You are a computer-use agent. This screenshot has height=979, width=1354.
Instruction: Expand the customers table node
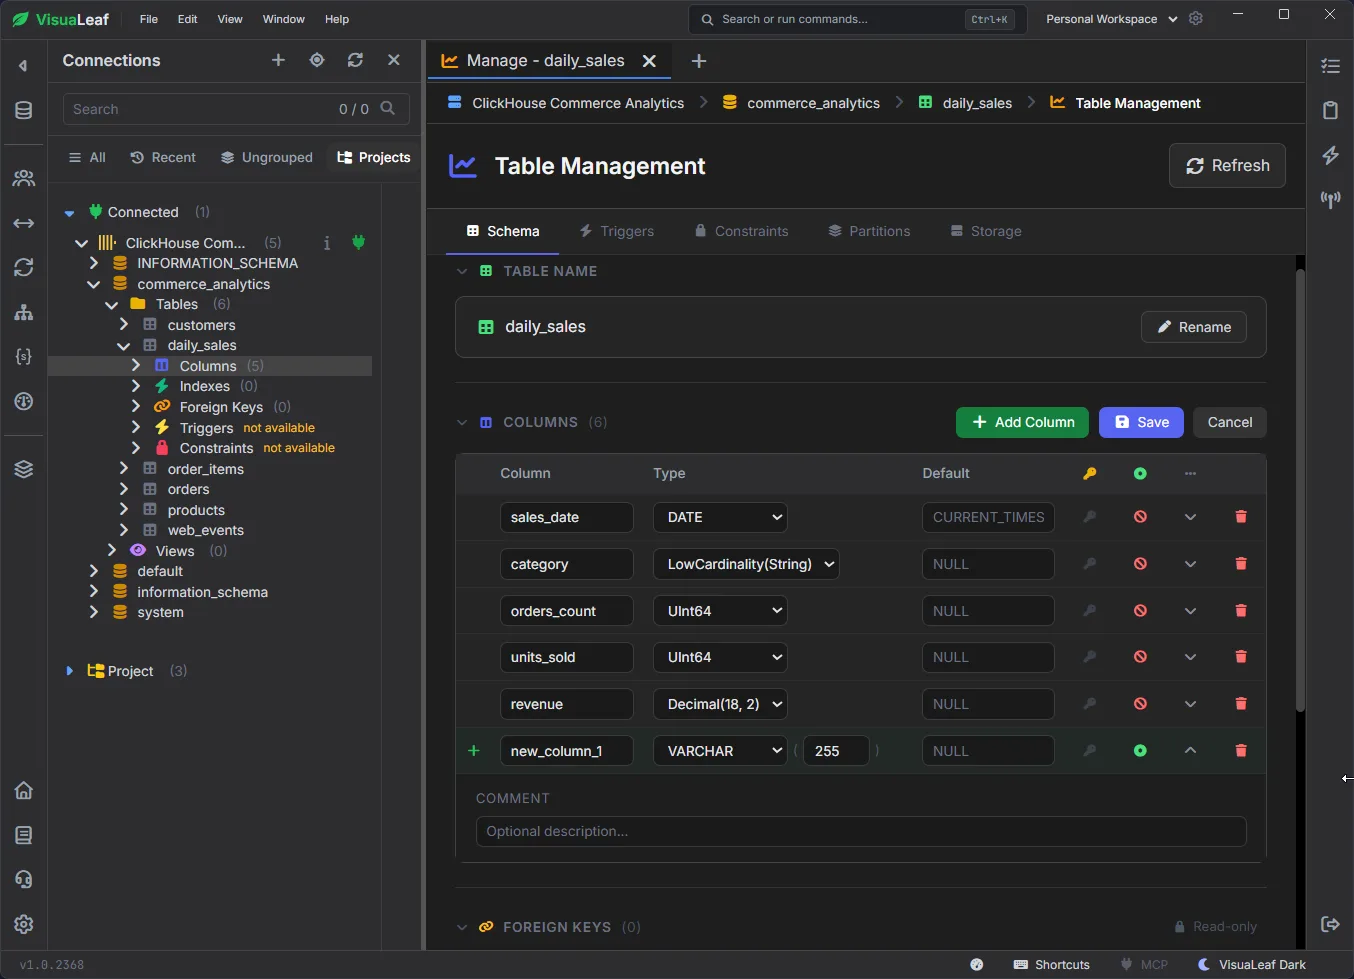coord(124,325)
